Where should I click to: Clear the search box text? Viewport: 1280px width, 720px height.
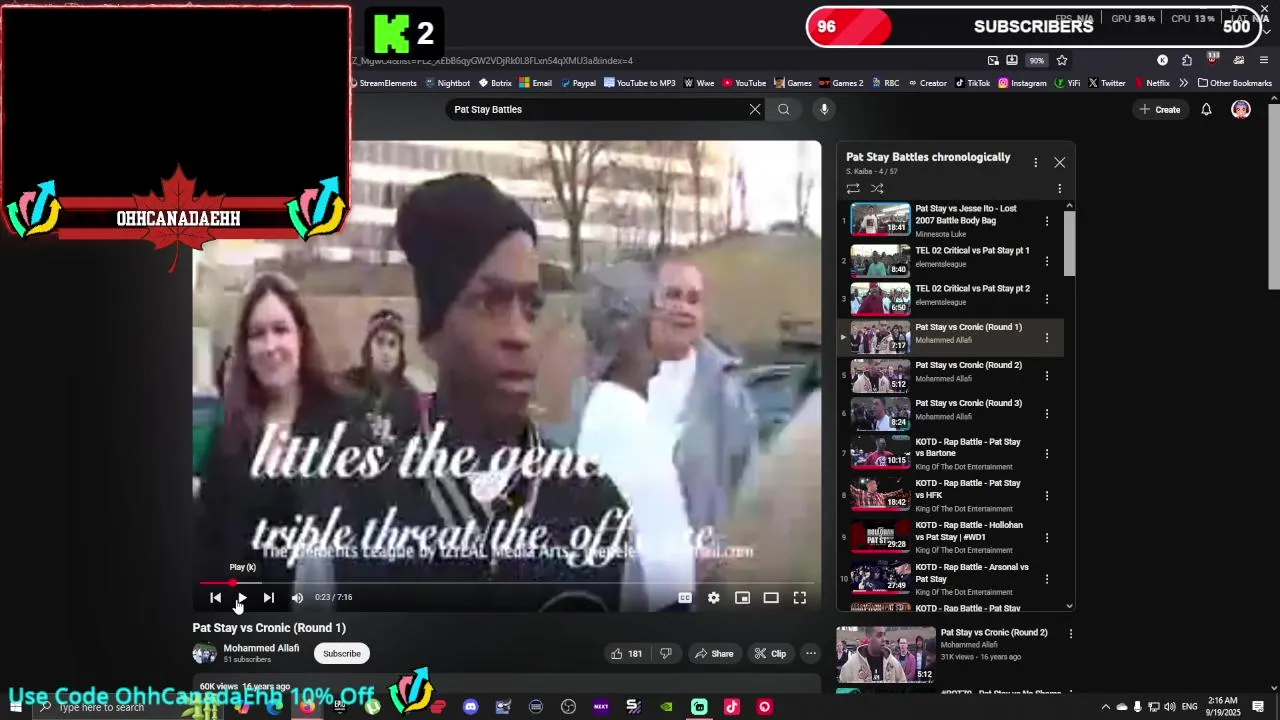tap(755, 109)
